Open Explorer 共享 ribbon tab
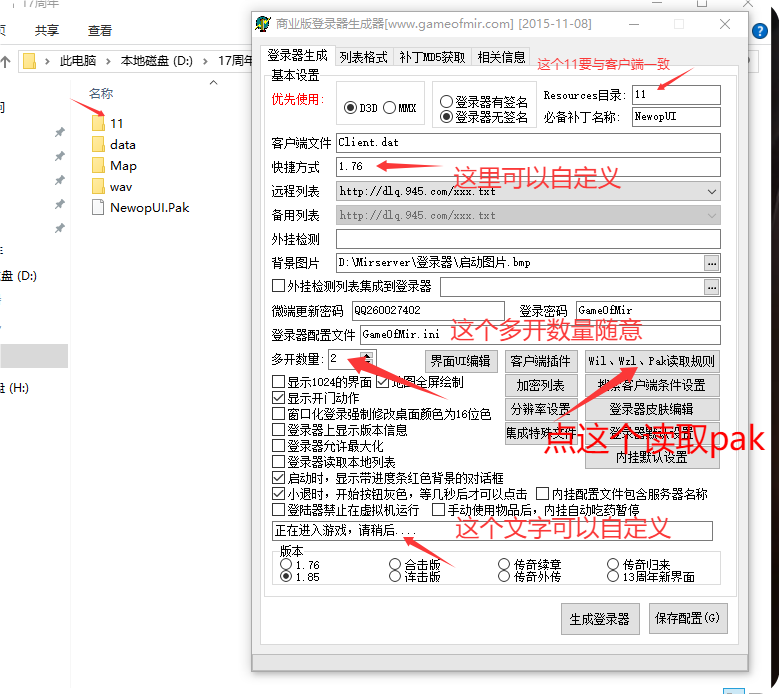The width and height of the screenshot is (779, 694). 47,31
